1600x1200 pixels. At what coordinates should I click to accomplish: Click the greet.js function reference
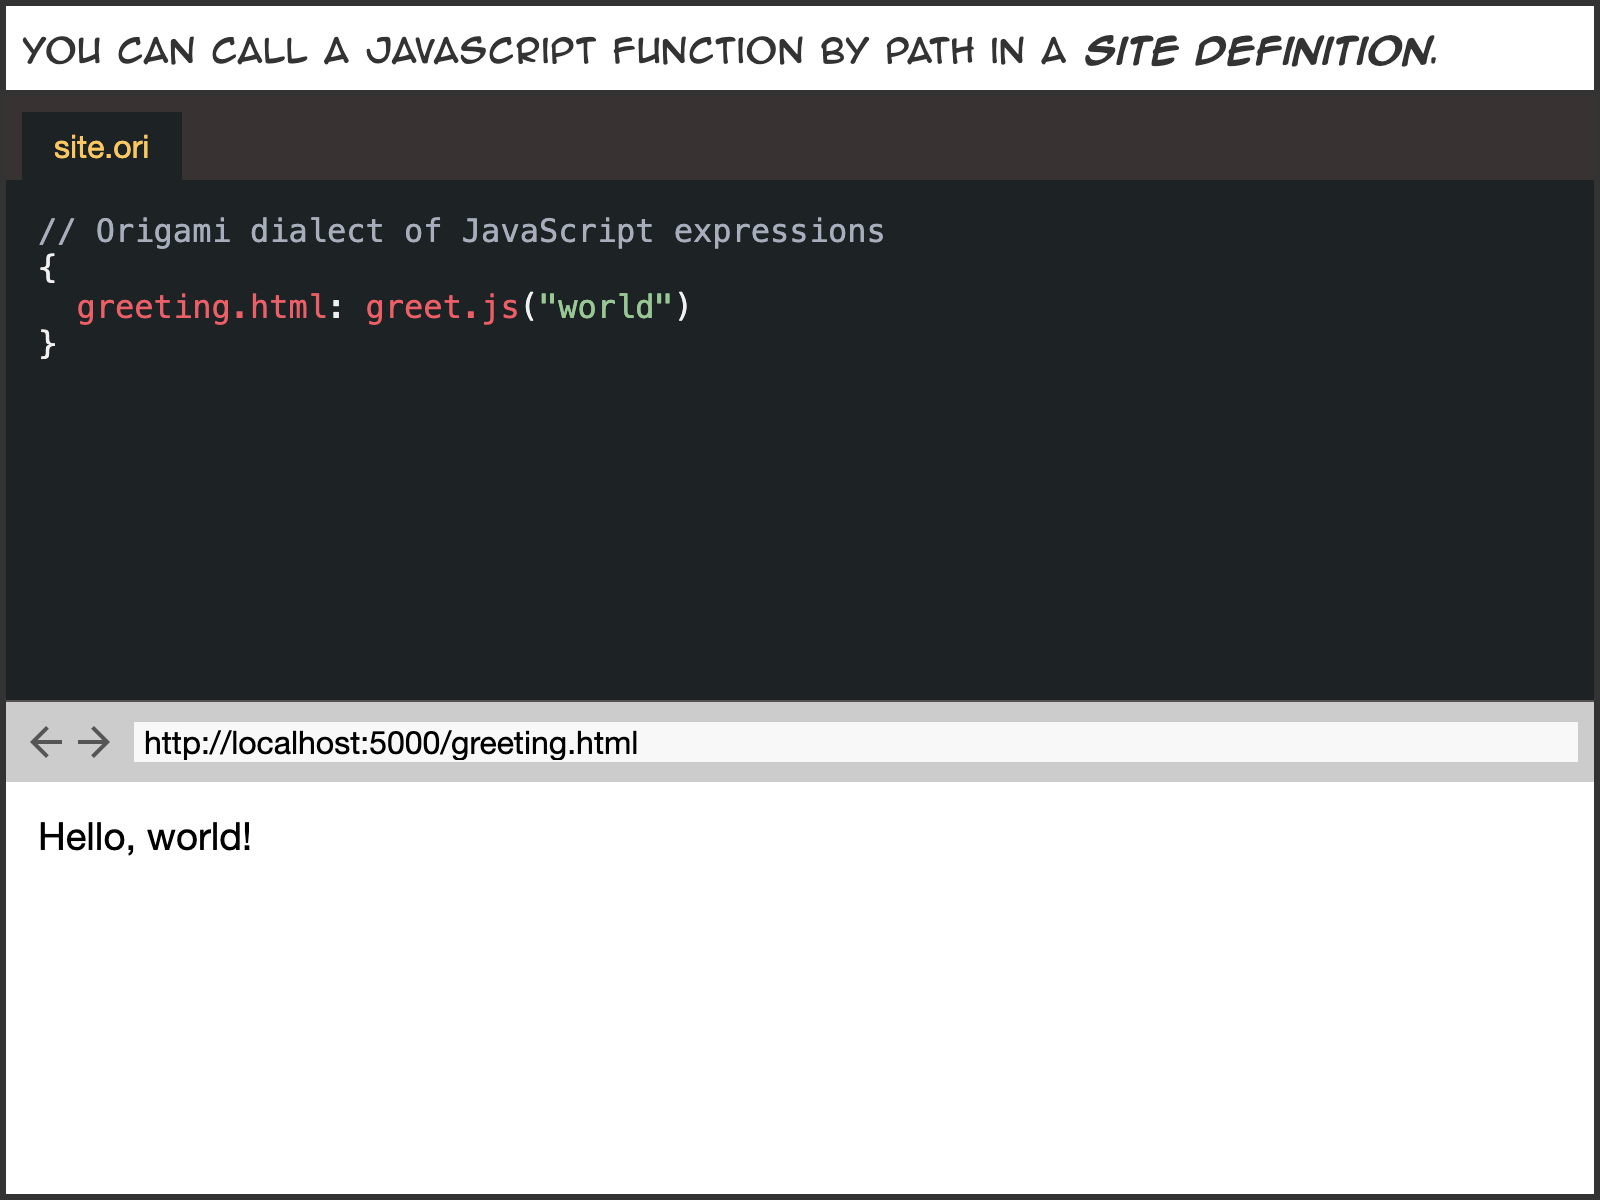pyautogui.click(x=442, y=307)
